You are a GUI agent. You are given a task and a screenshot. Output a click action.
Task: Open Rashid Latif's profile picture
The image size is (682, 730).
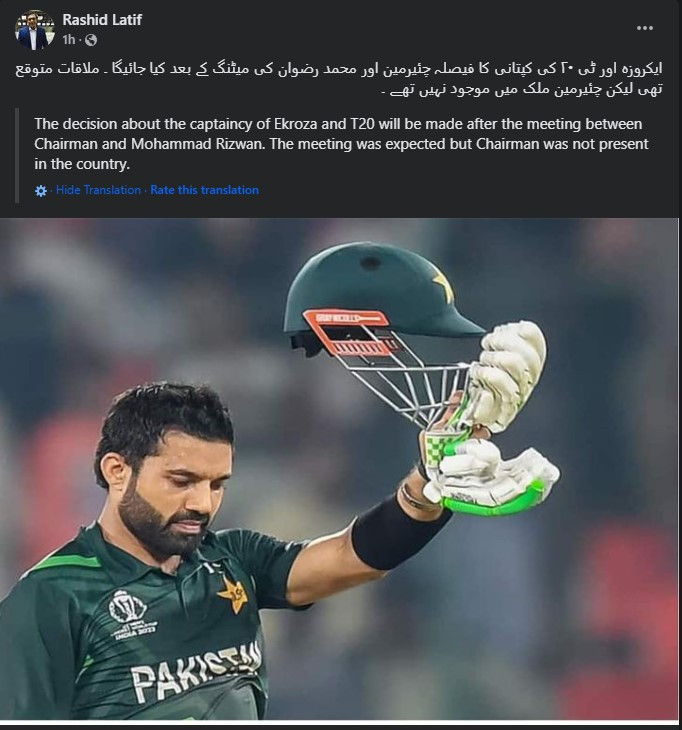(34, 31)
